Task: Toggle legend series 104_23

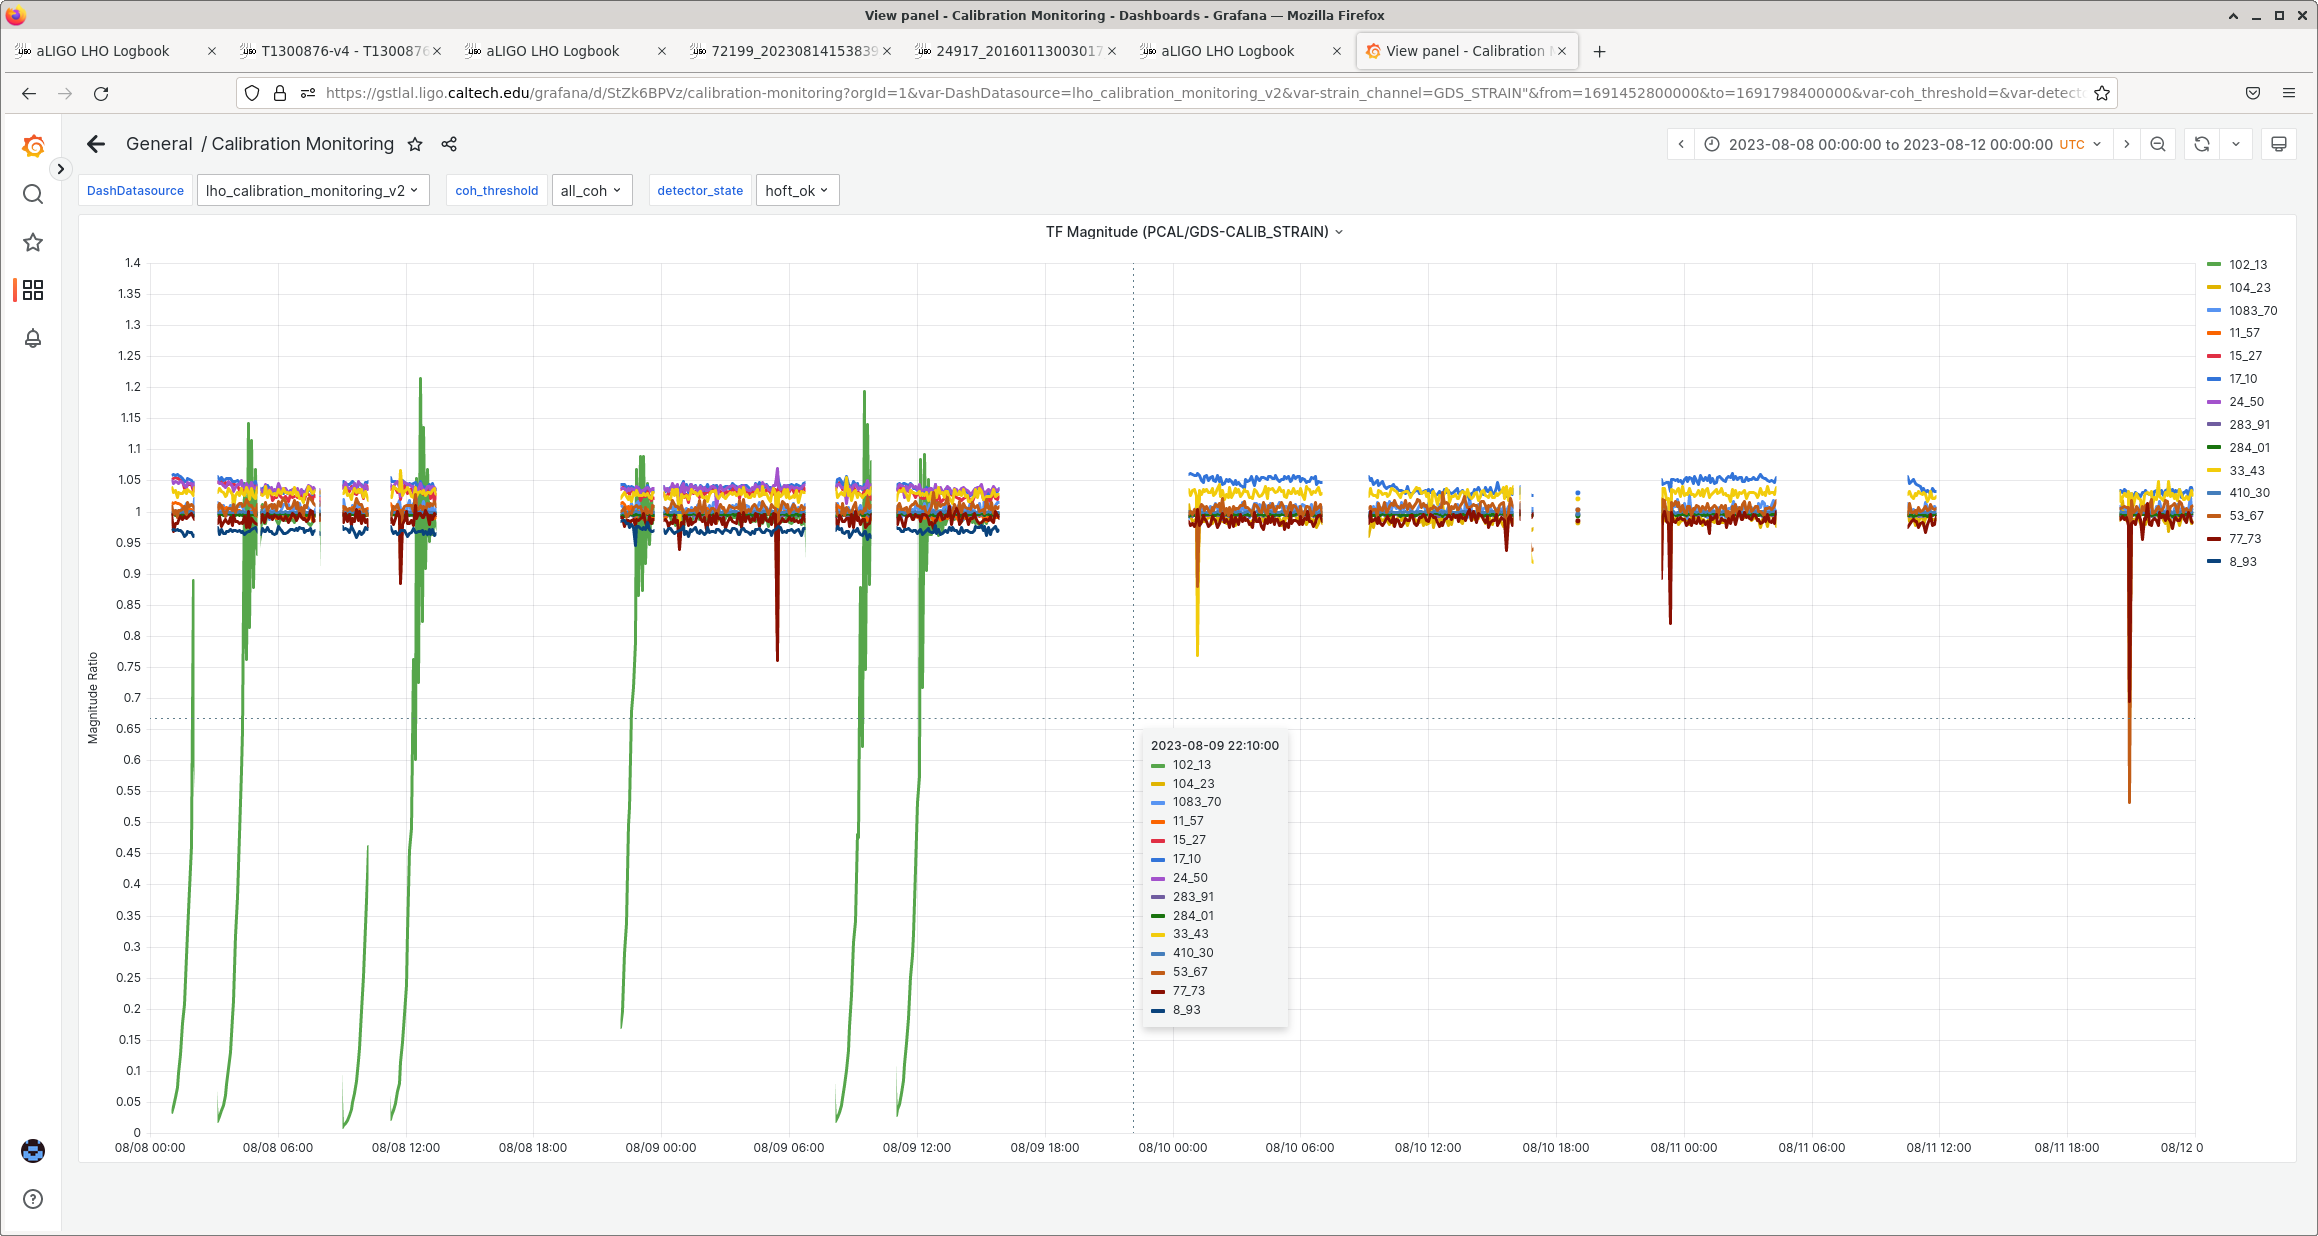Action: tap(2249, 288)
